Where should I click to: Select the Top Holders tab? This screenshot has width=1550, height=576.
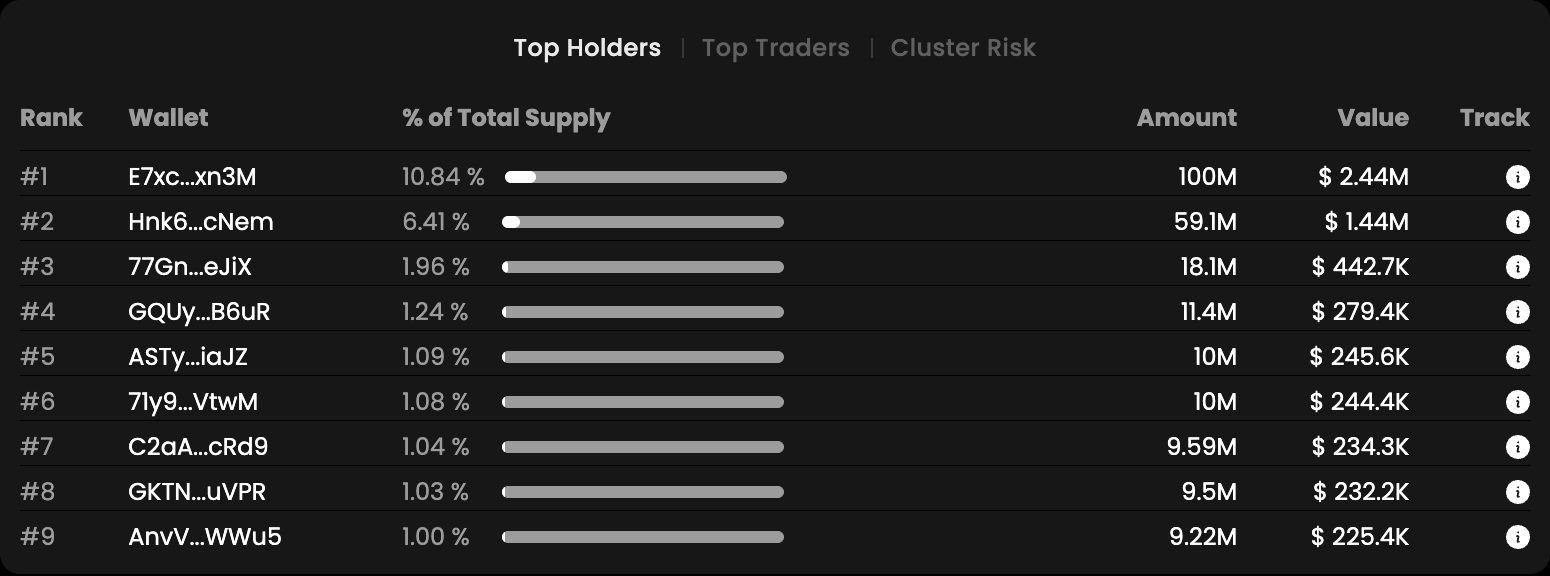[x=587, y=48]
